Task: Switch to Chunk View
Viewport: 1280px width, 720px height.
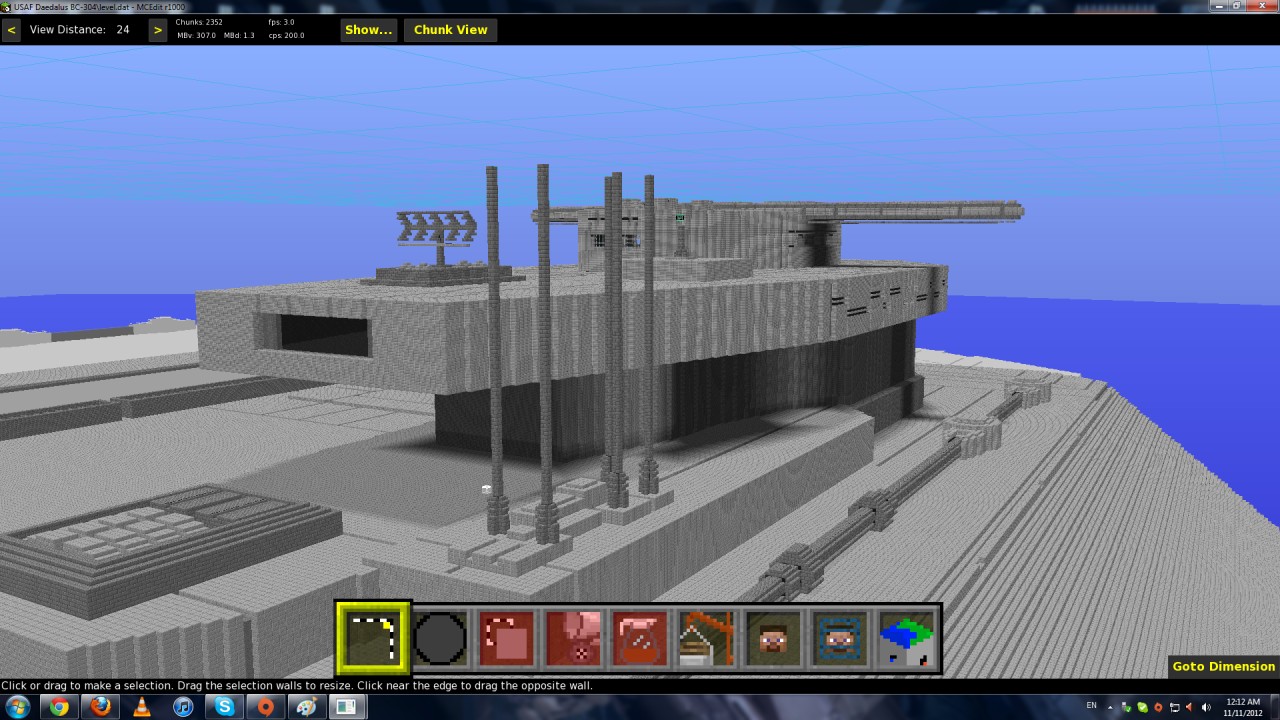Action: pyautogui.click(x=450, y=29)
